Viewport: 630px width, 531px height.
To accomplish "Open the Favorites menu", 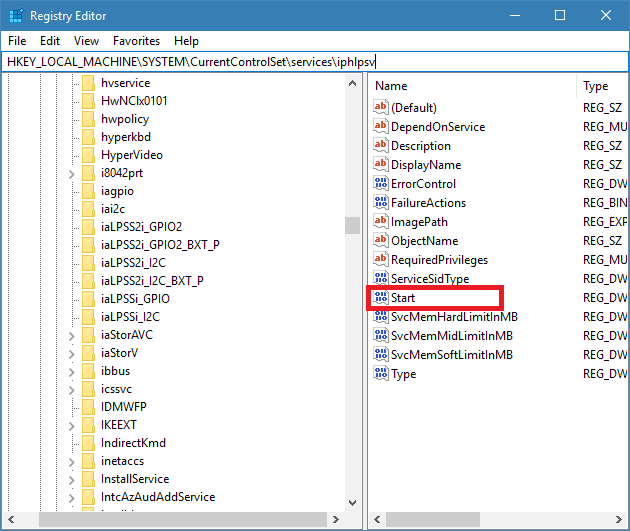I will click(136, 41).
